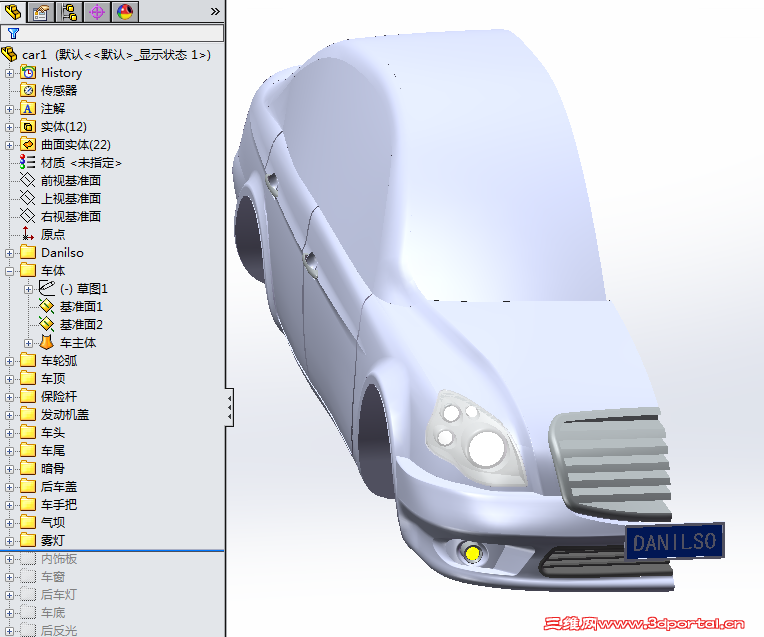Image resolution: width=764 pixels, height=637 pixels.
Task: Select the greyed 后车灯 tree item
Action: [58, 595]
